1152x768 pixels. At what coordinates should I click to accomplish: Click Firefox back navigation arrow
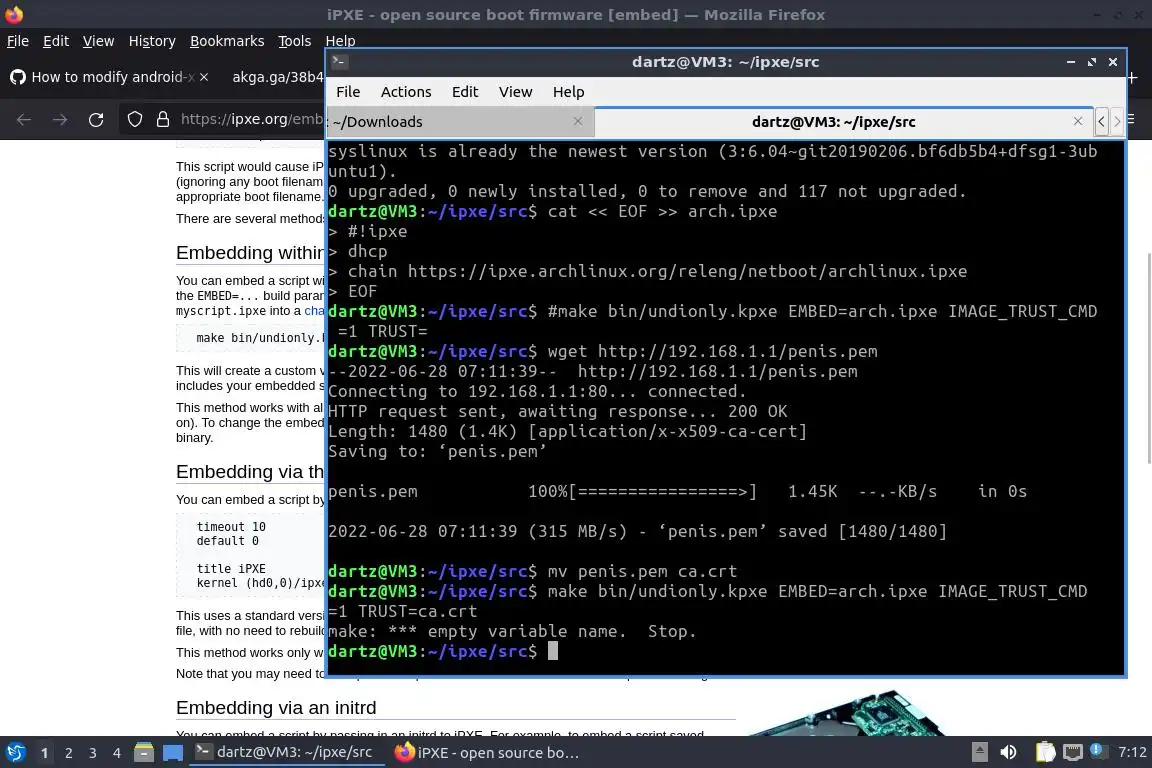(x=24, y=120)
